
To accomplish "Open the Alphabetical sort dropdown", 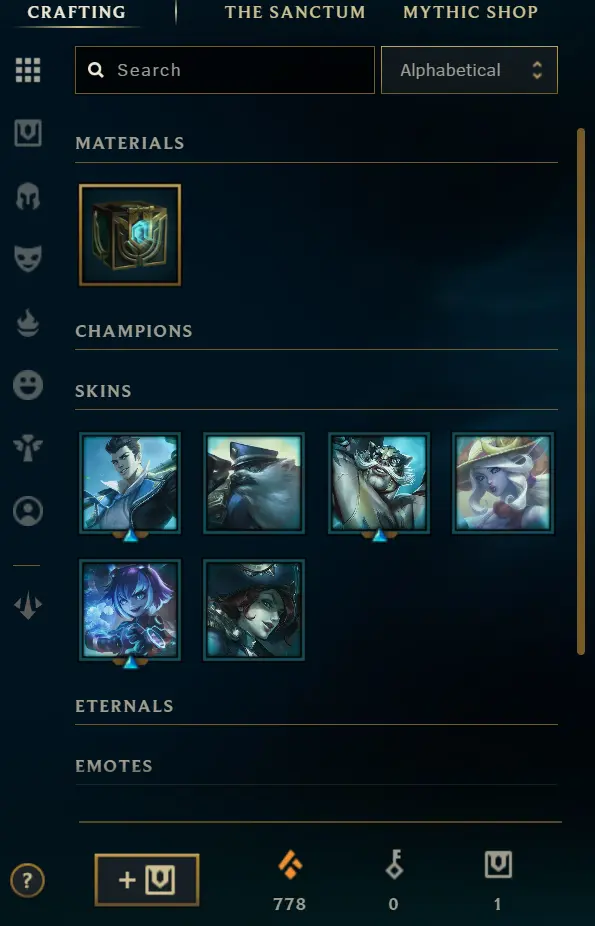I will (469, 70).
